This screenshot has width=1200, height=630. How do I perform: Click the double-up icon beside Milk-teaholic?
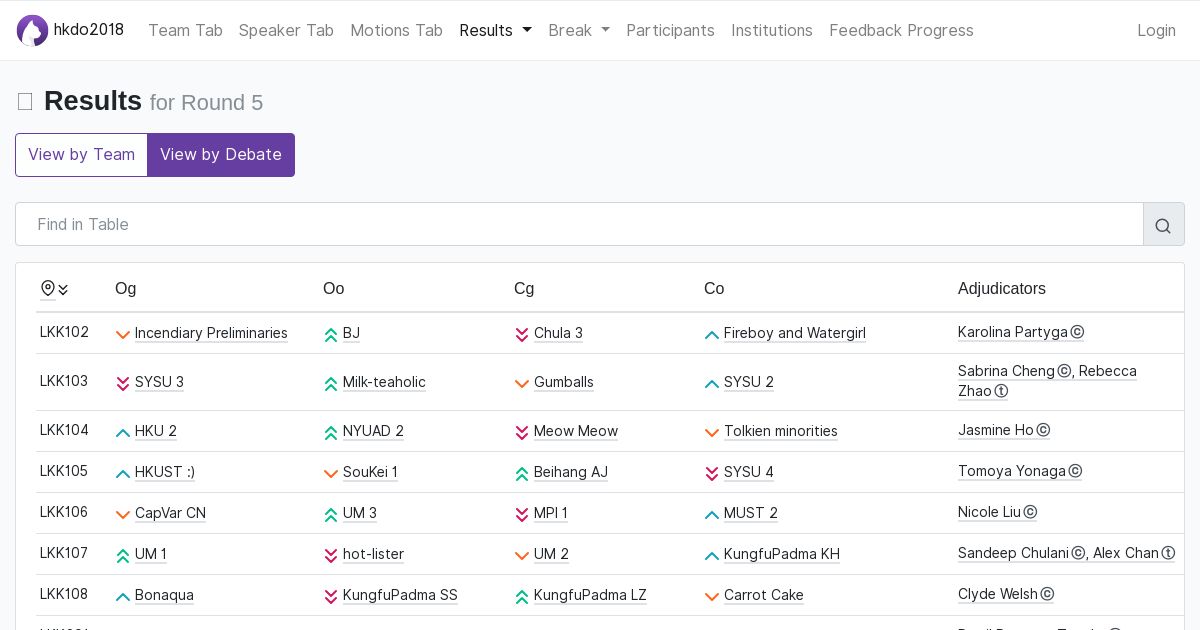pyautogui.click(x=331, y=383)
